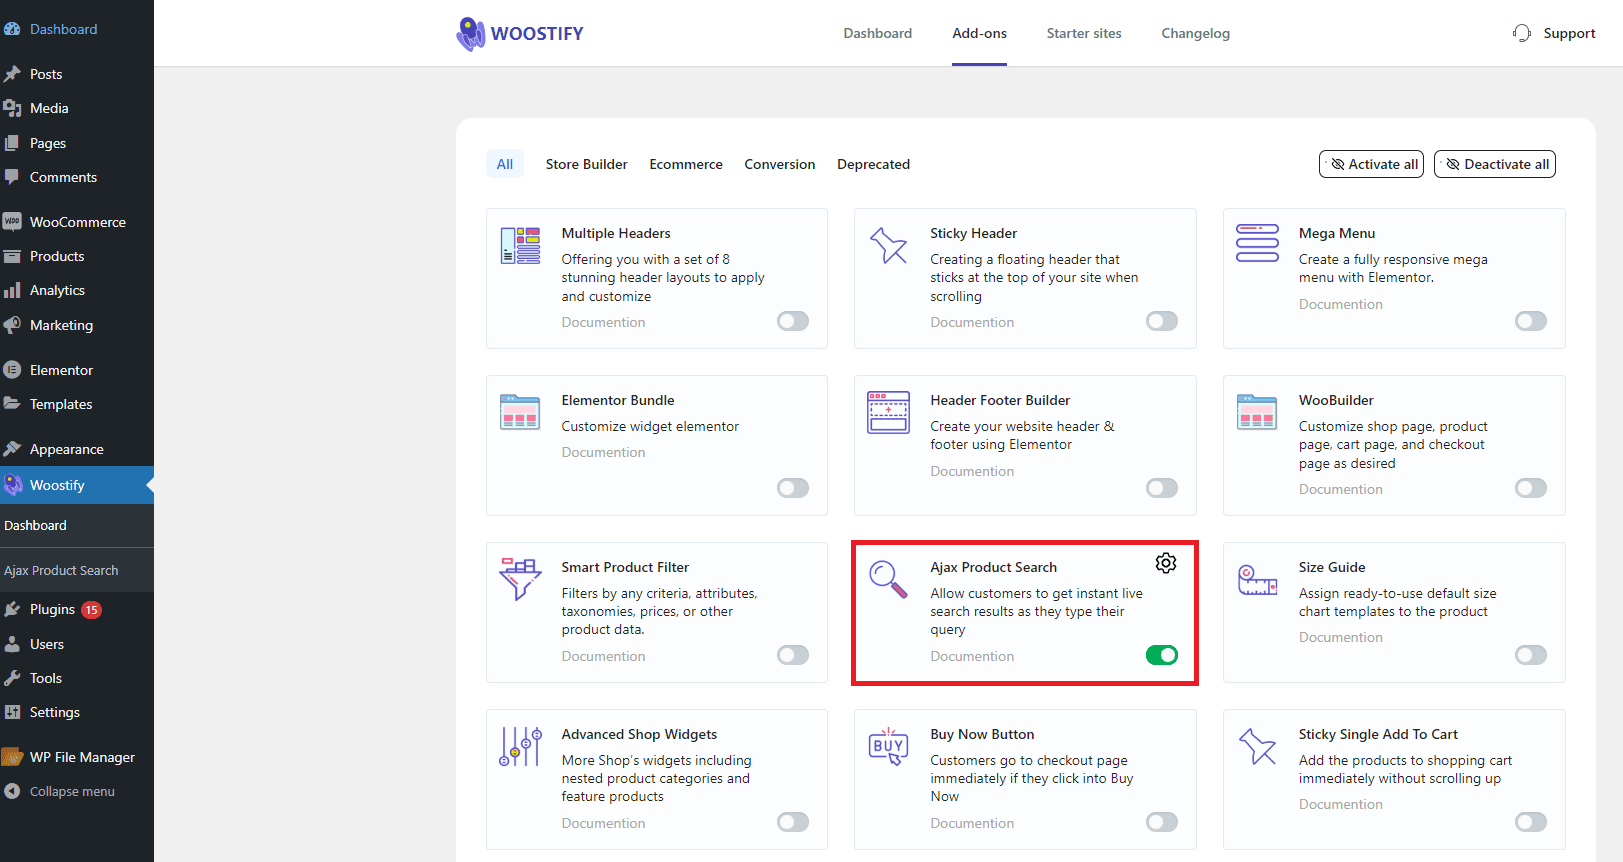1623x862 pixels.
Task: Open Appearance menu in sidebar
Action: (x=77, y=449)
